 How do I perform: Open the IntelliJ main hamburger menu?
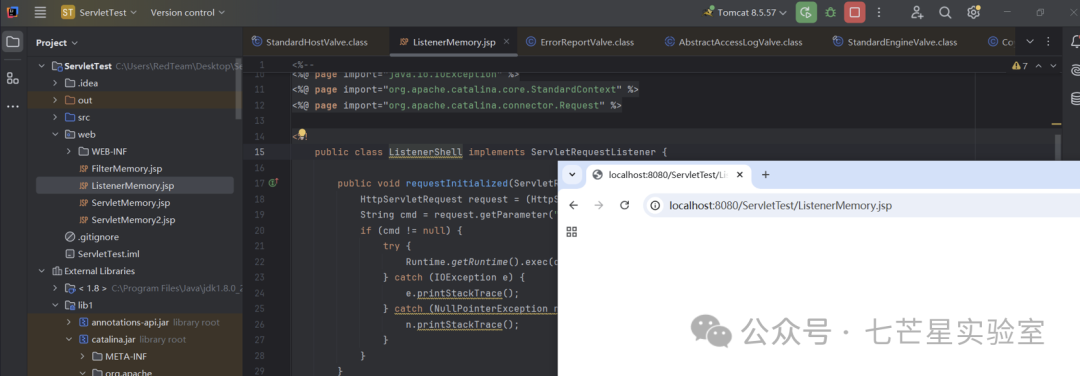tap(41, 12)
